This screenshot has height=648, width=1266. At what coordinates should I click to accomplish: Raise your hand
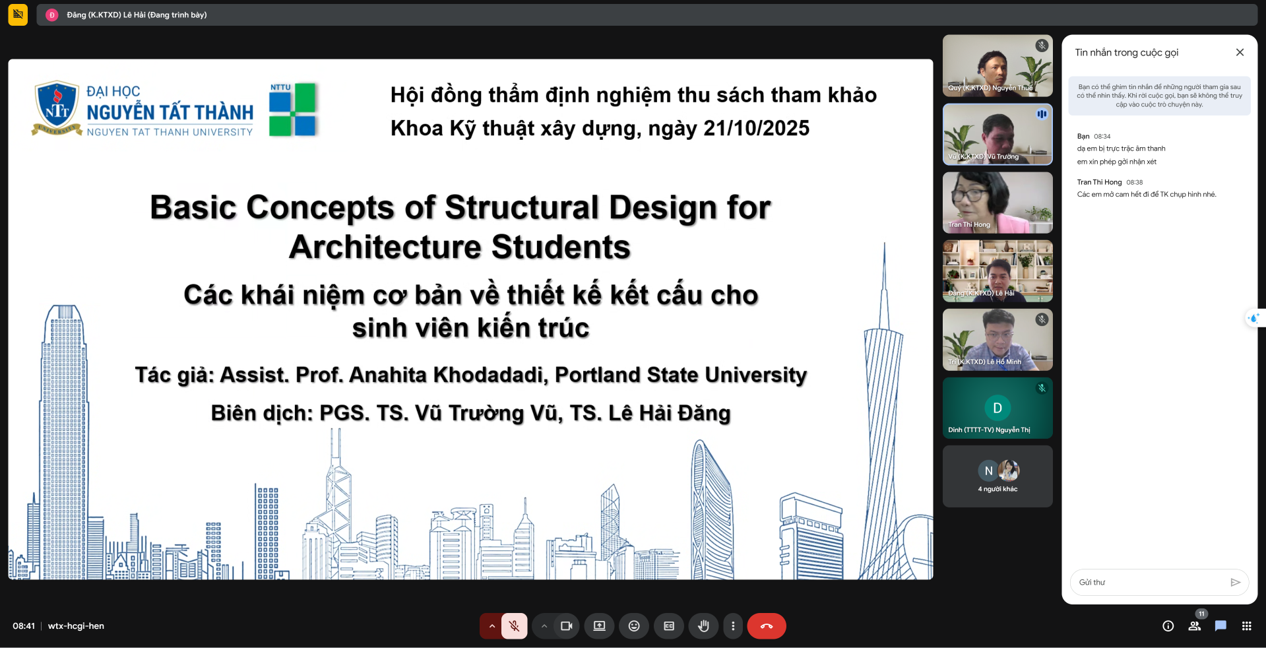(x=703, y=626)
